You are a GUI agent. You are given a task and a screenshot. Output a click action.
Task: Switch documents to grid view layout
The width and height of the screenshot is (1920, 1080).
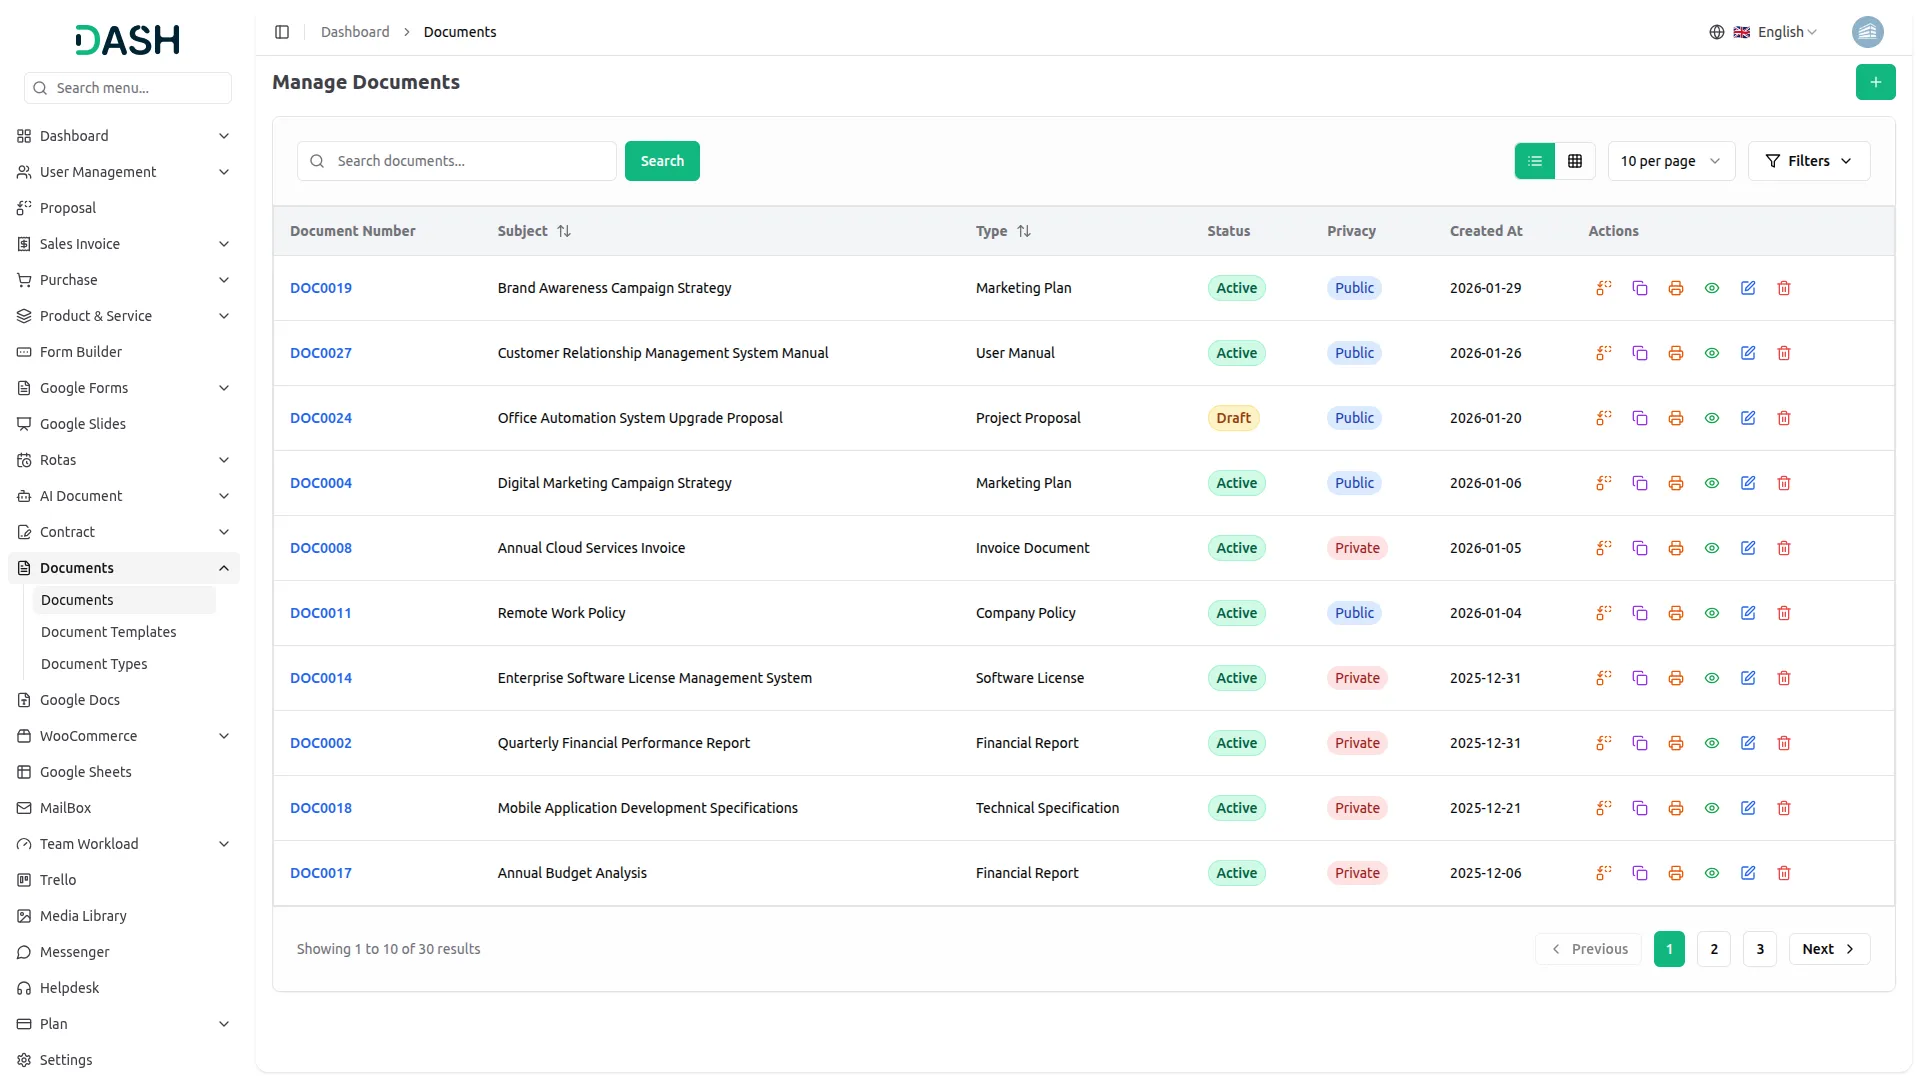tap(1575, 160)
